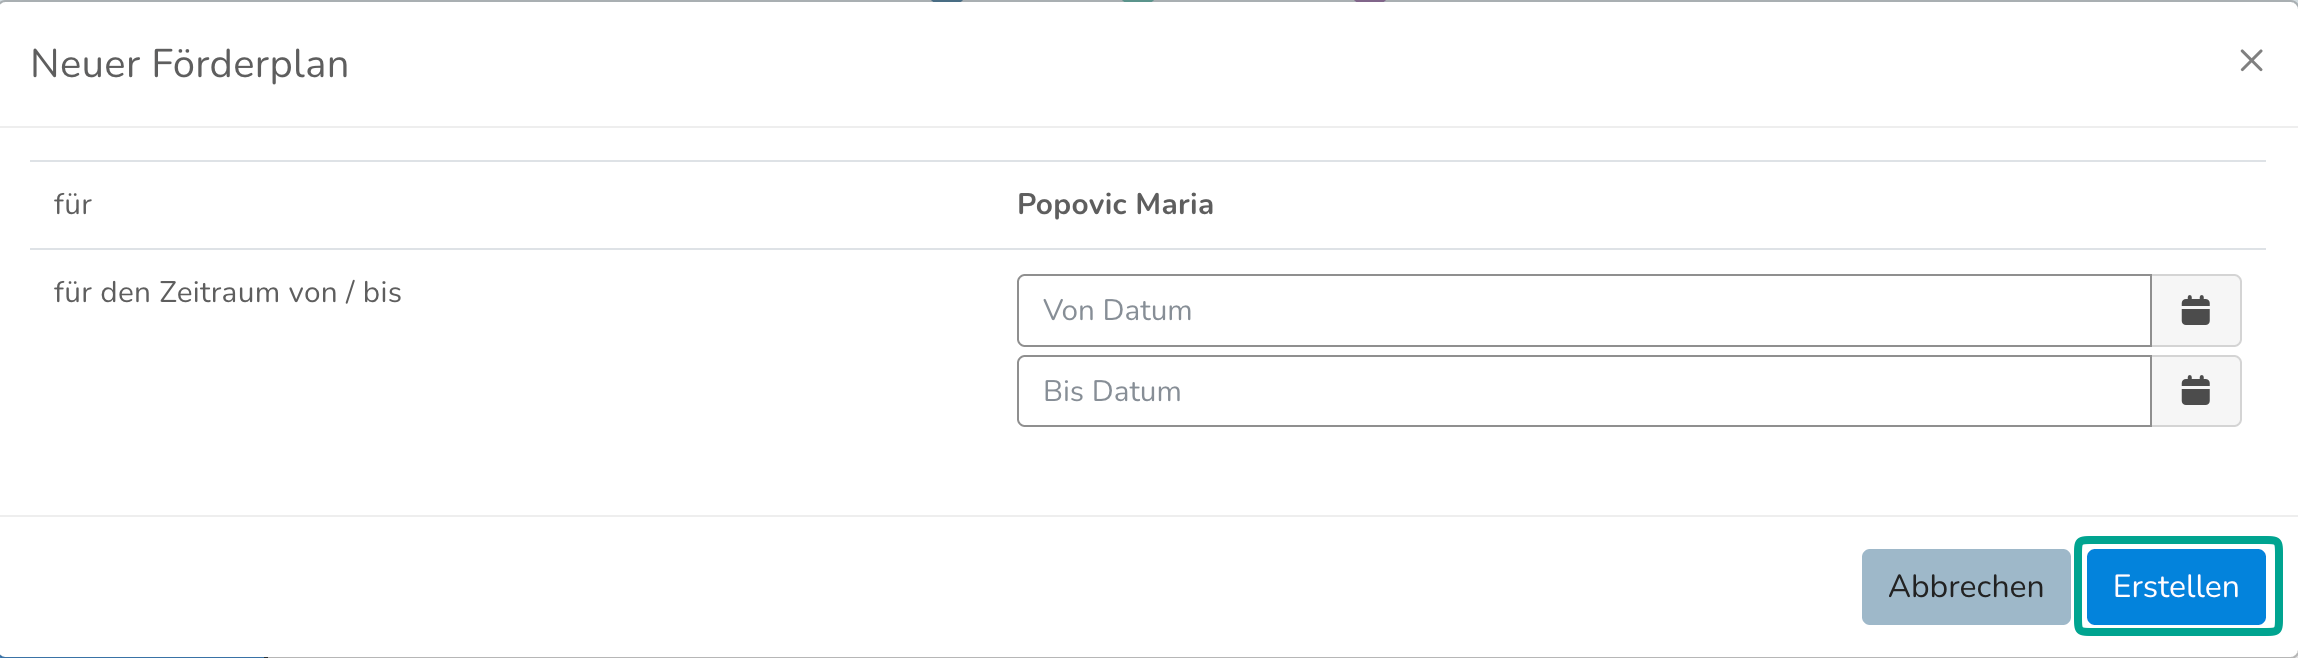Screen dimensions: 2298x658
Task: Show the start date calendar popup
Action: tap(2195, 311)
